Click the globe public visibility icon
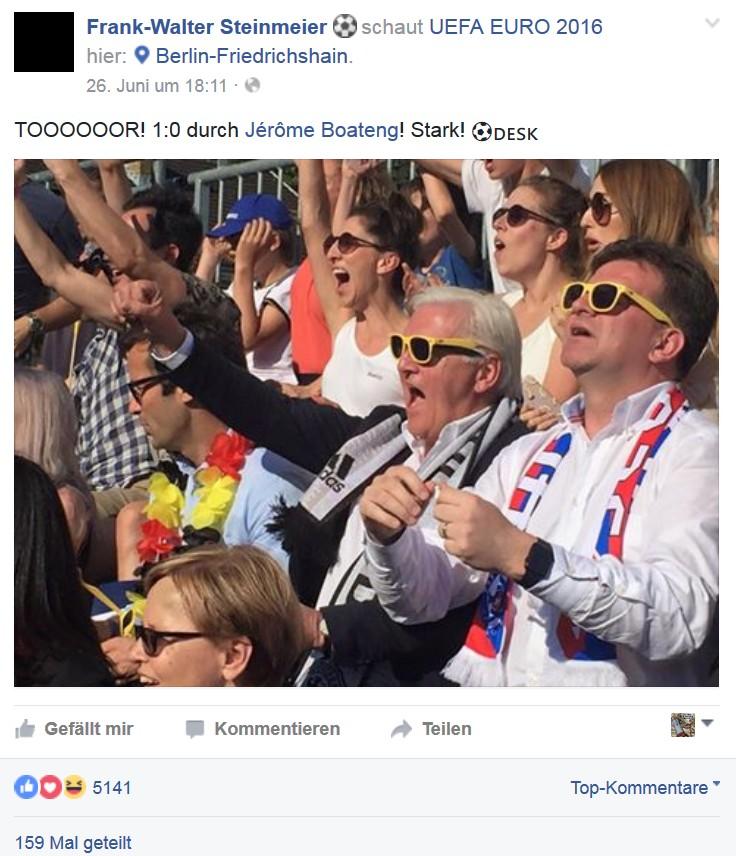The image size is (736, 856). tap(252, 85)
